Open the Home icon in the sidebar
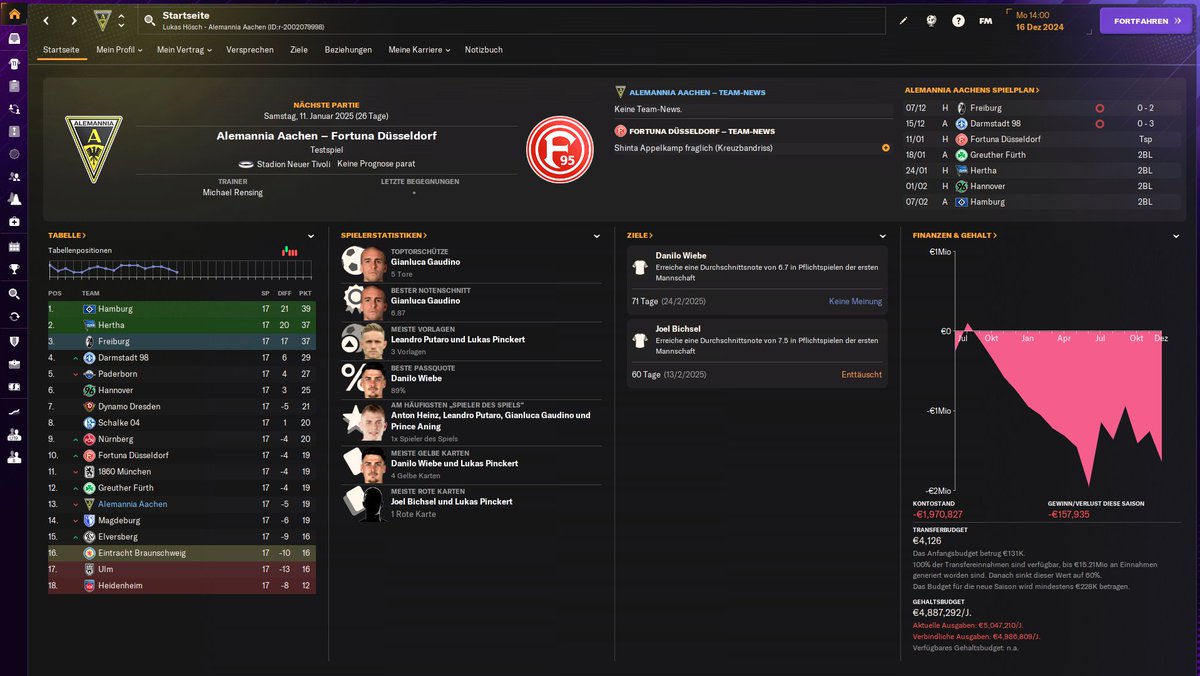Viewport: 1200px width, 676px height. coord(14,15)
